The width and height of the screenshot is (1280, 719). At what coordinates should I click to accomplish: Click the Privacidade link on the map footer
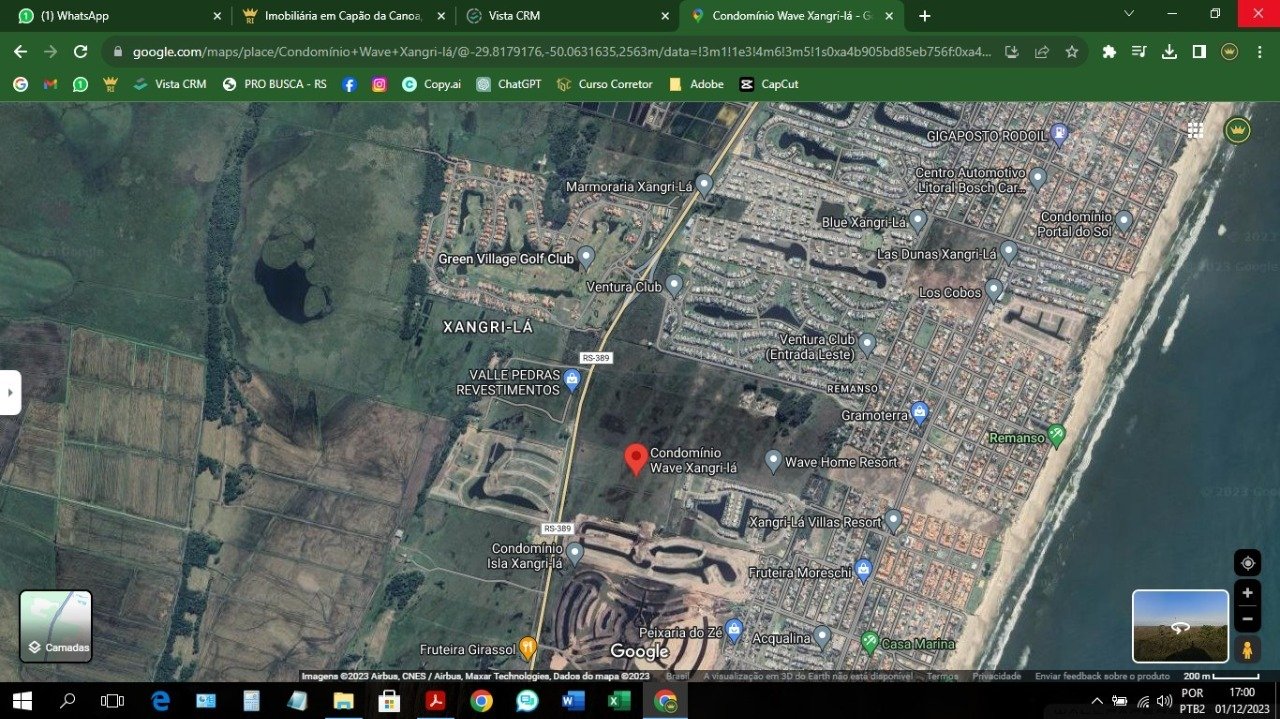996,676
